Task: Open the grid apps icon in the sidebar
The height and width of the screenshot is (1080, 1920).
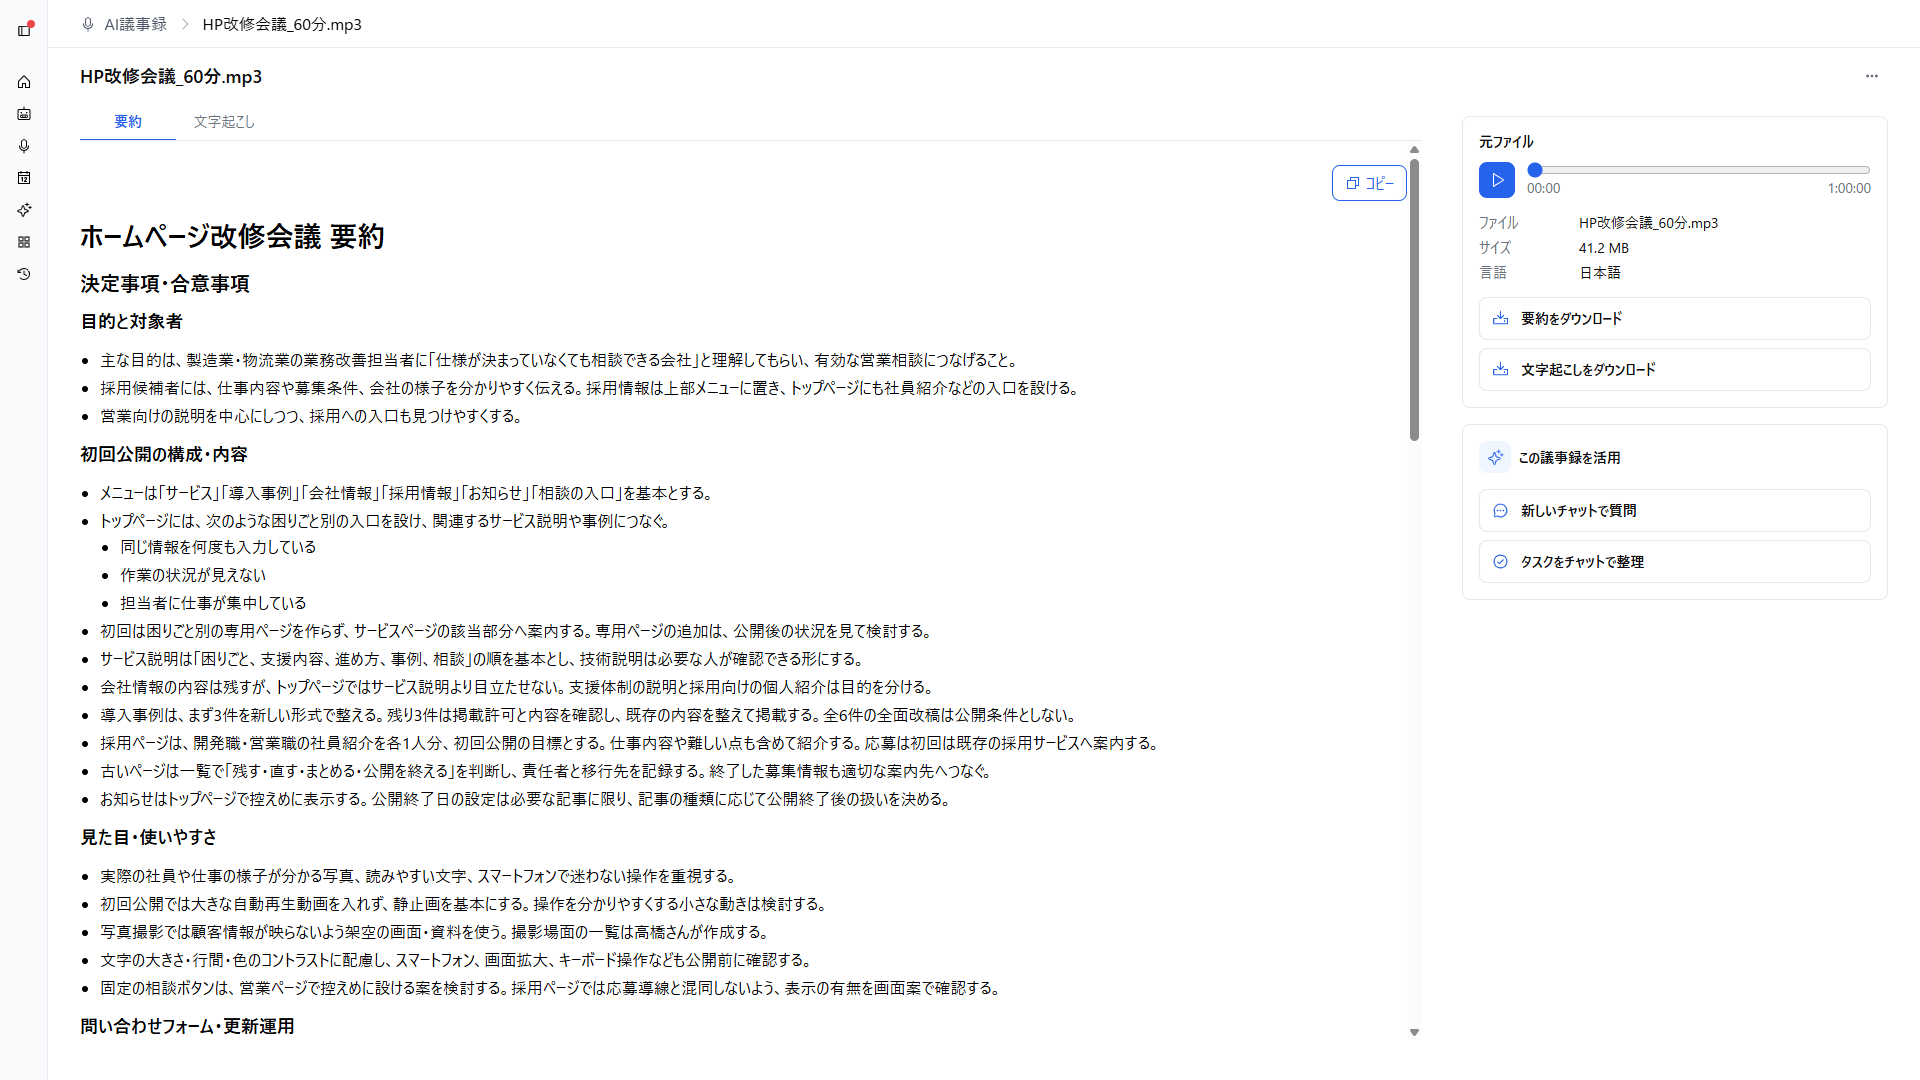Action: [x=24, y=242]
